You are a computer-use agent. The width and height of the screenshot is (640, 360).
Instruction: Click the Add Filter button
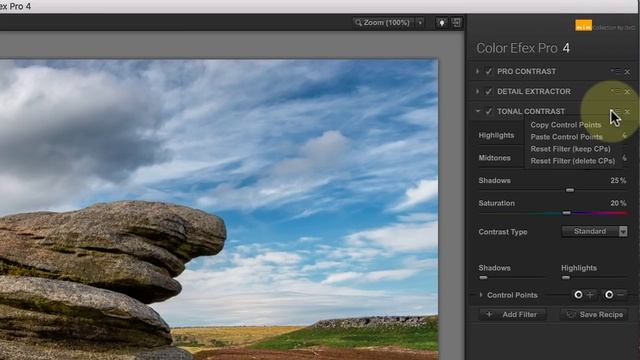tap(513, 315)
